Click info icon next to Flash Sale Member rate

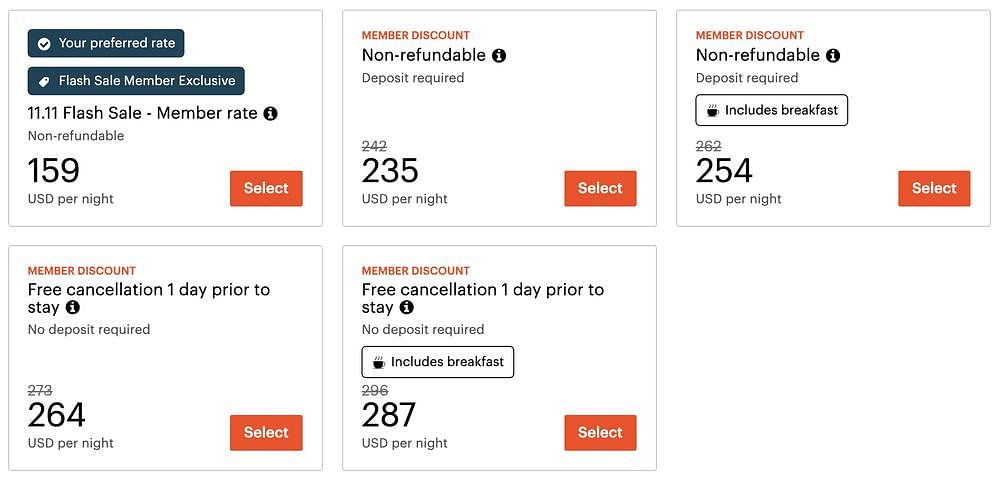point(270,114)
